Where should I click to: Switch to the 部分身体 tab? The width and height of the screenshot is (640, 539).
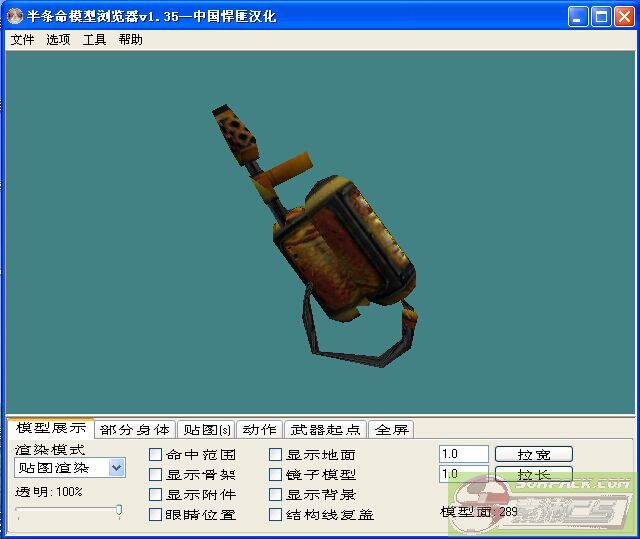coord(135,430)
